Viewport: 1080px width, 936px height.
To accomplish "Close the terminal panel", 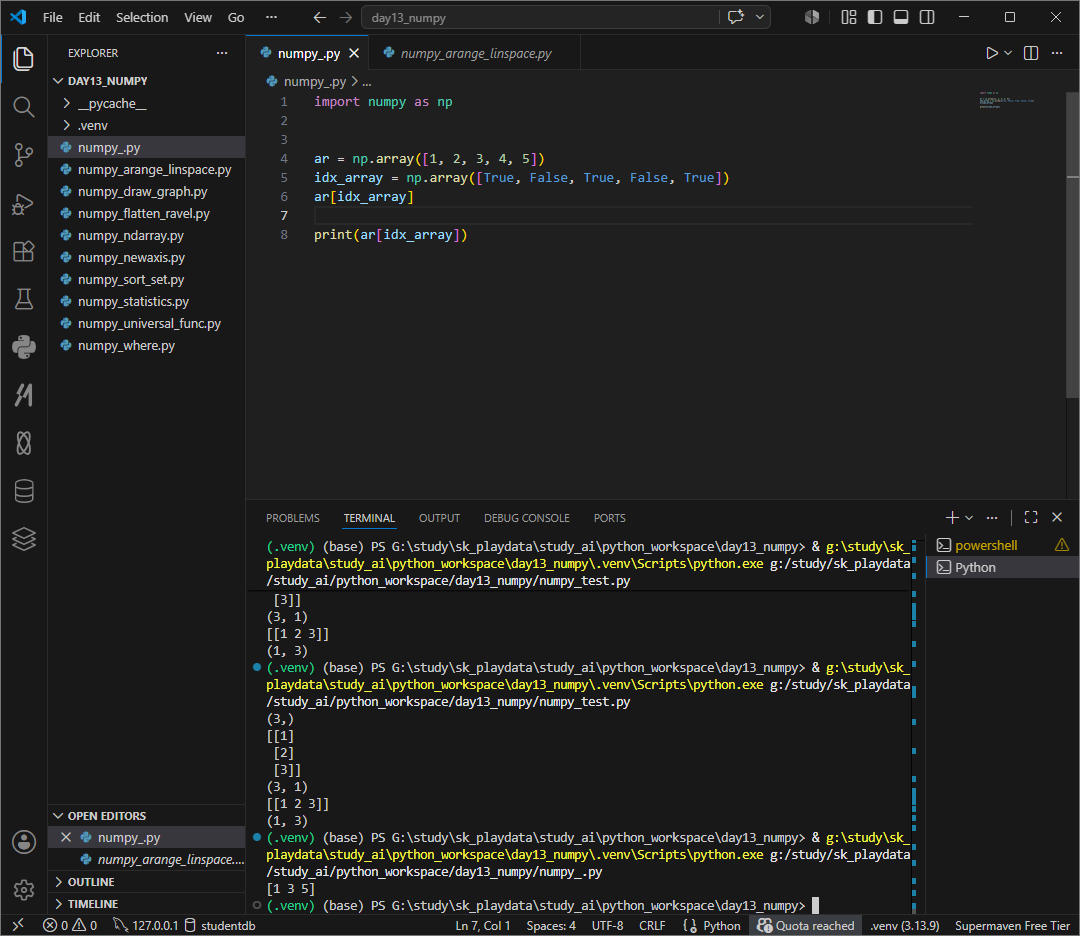I will (x=1057, y=517).
